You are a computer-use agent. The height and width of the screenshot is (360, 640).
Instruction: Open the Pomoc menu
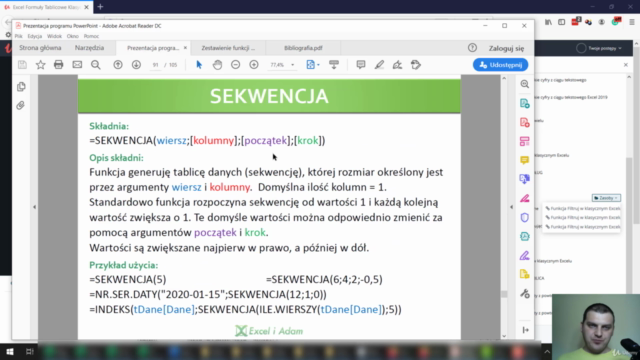(x=91, y=36)
